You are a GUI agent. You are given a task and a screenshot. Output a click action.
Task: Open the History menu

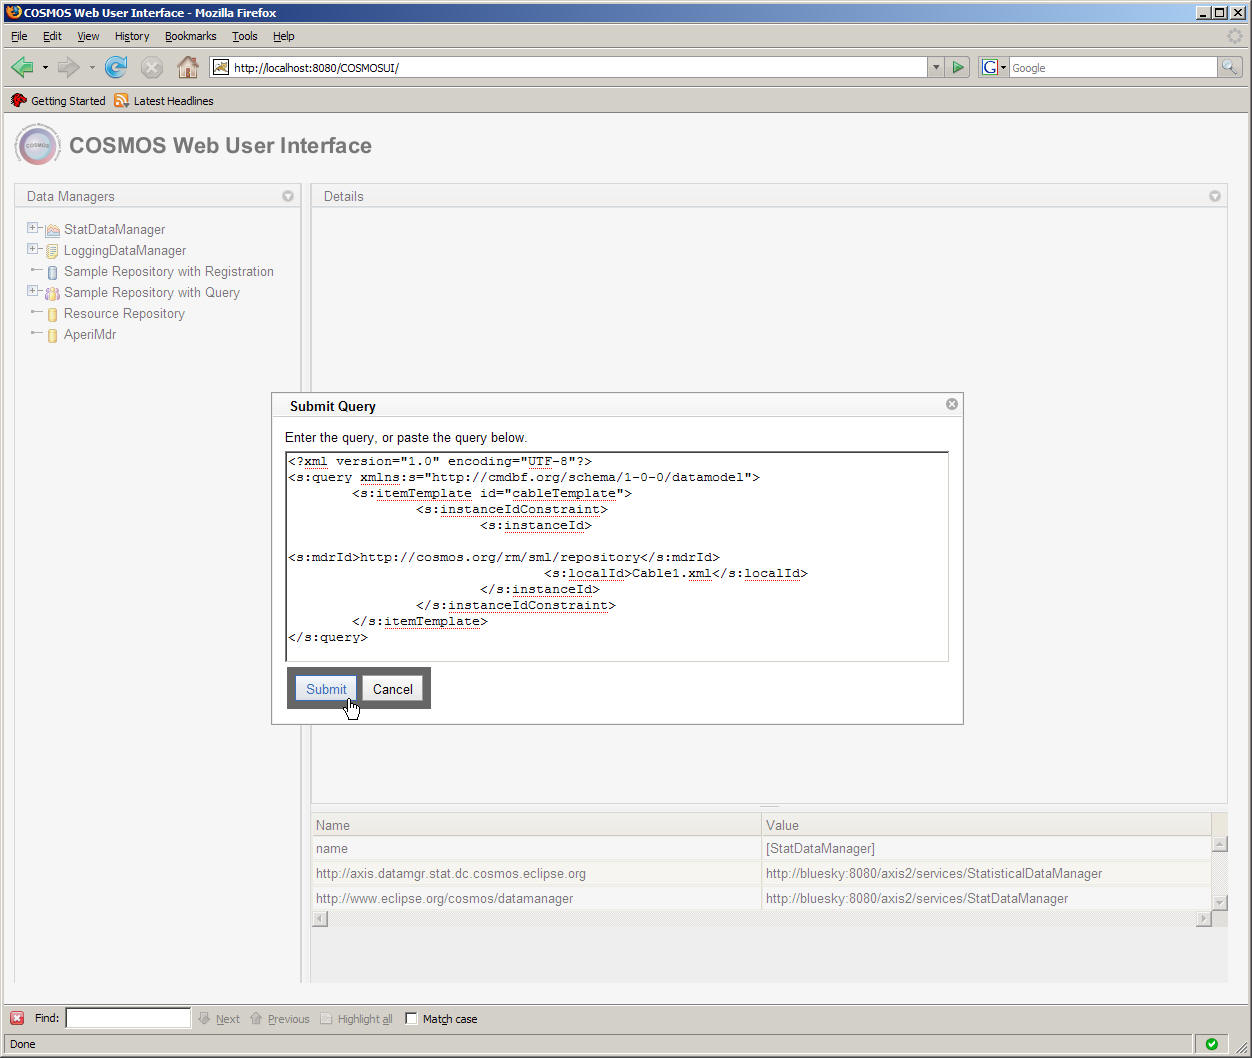132,36
